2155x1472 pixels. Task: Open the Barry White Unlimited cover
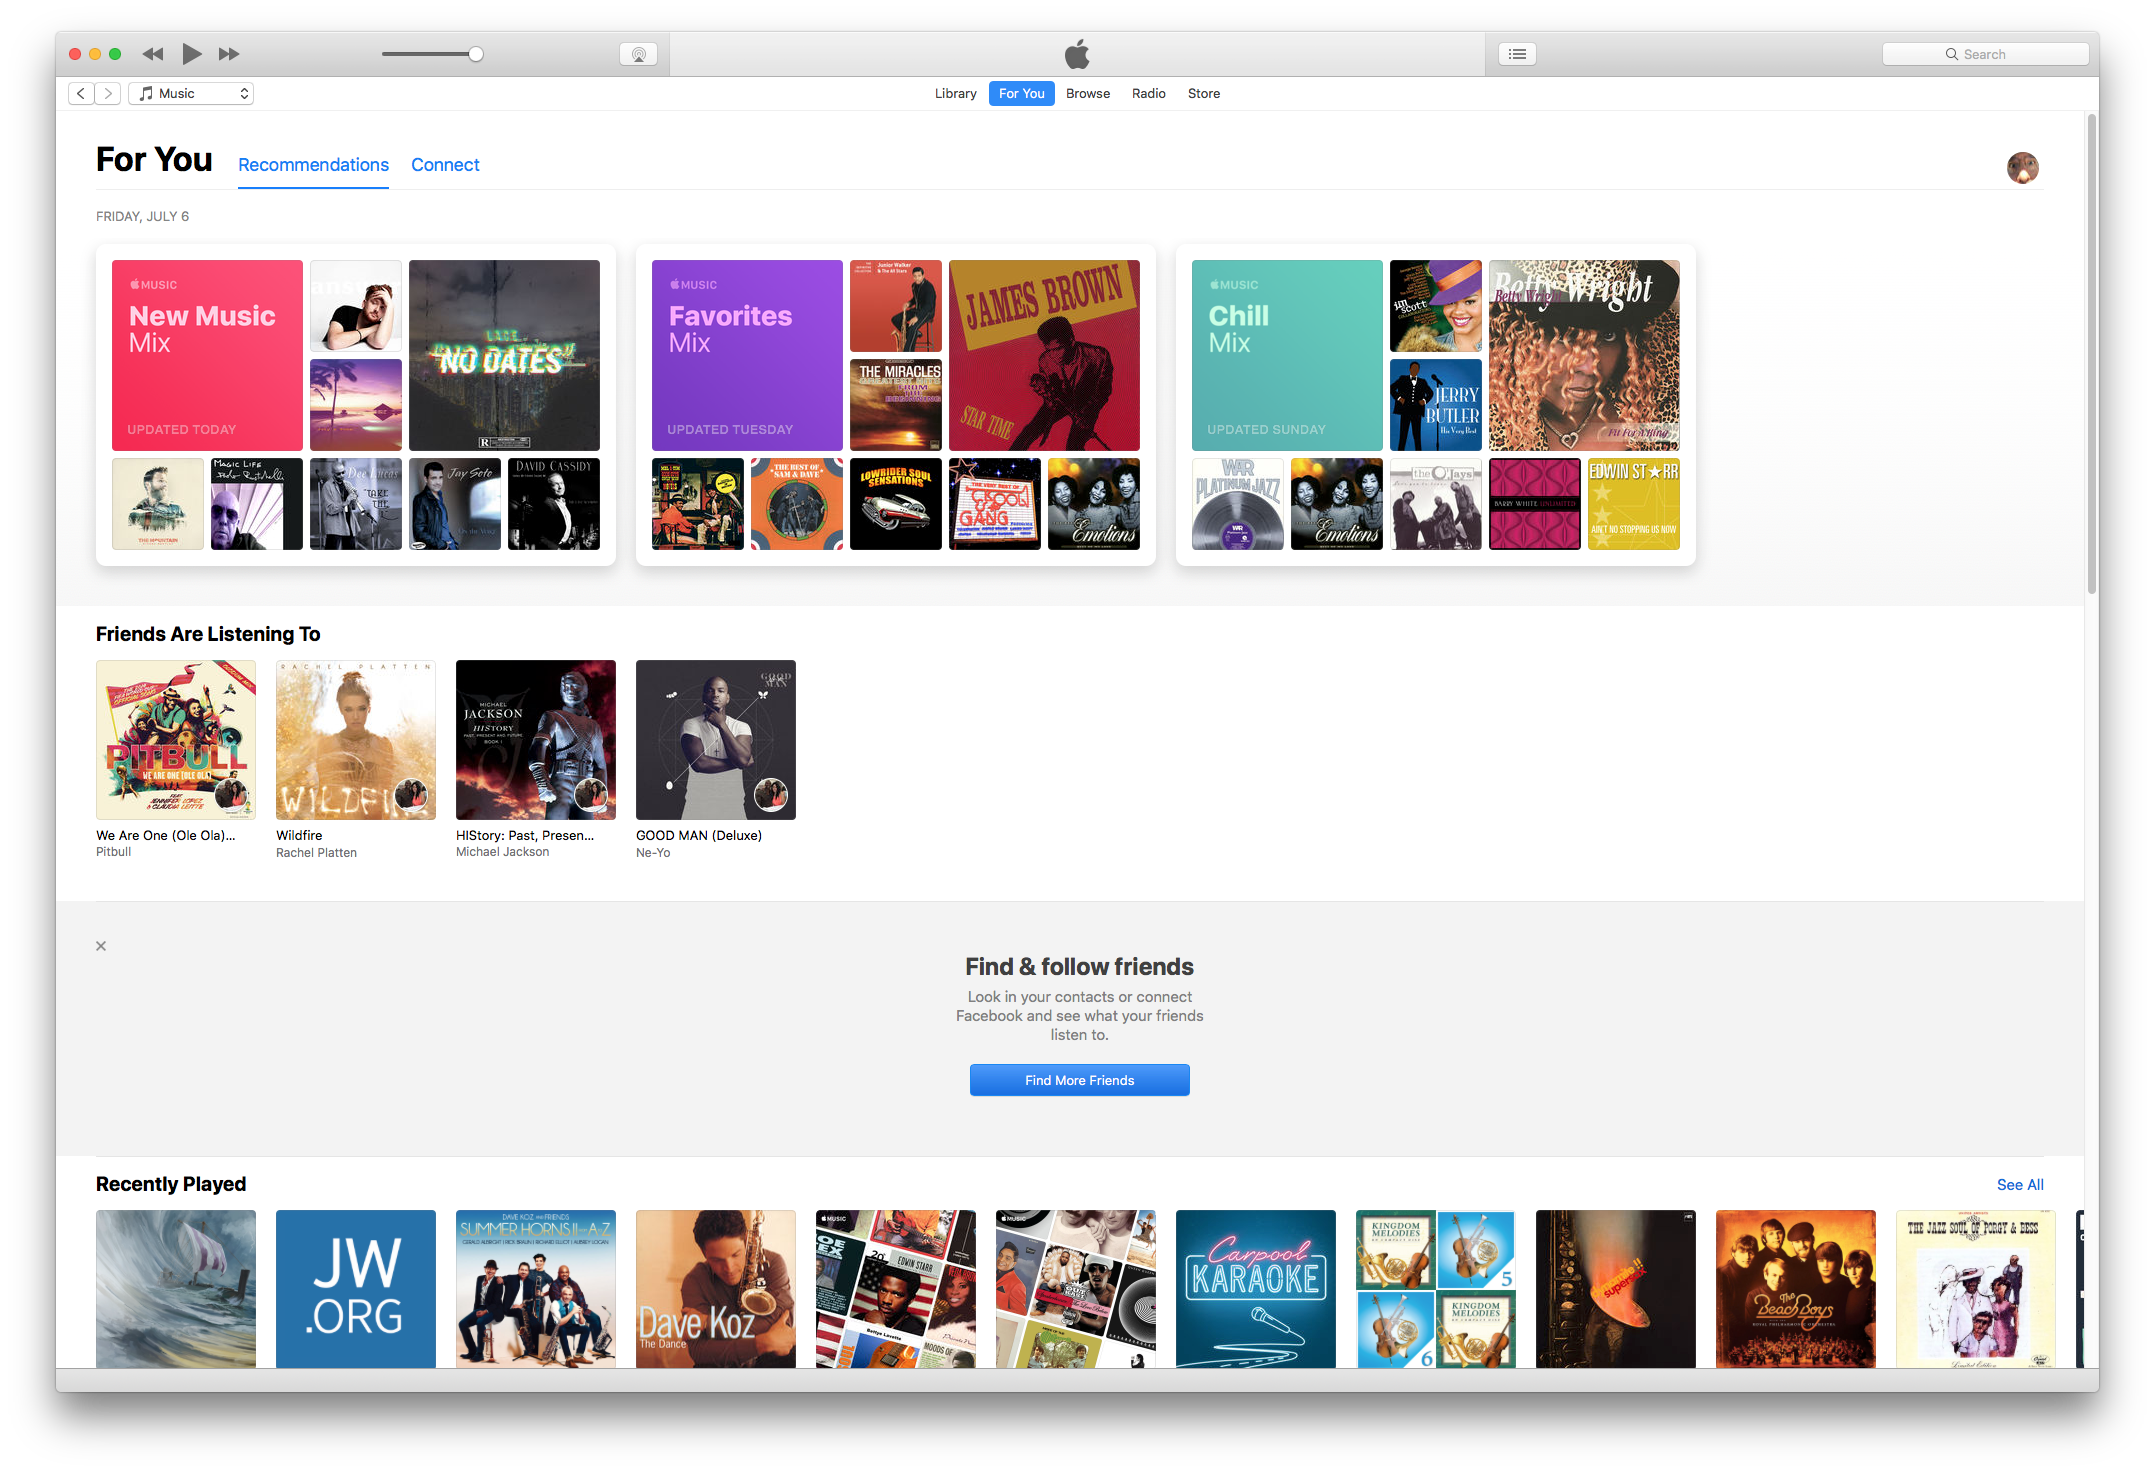(1535, 504)
